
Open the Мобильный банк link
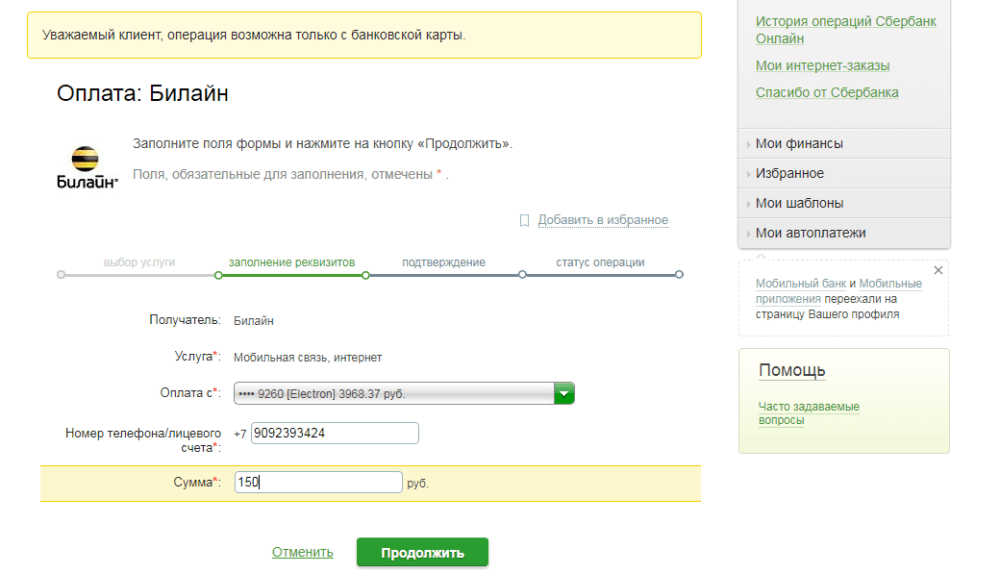[x=800, y=283]
